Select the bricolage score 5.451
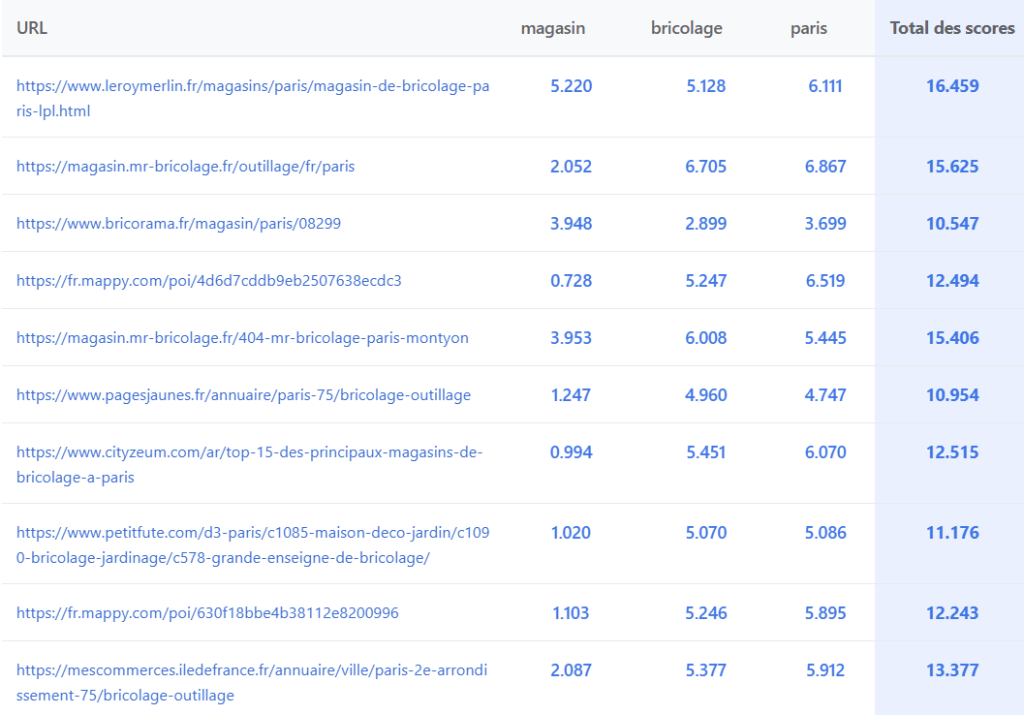 point(706,452)
